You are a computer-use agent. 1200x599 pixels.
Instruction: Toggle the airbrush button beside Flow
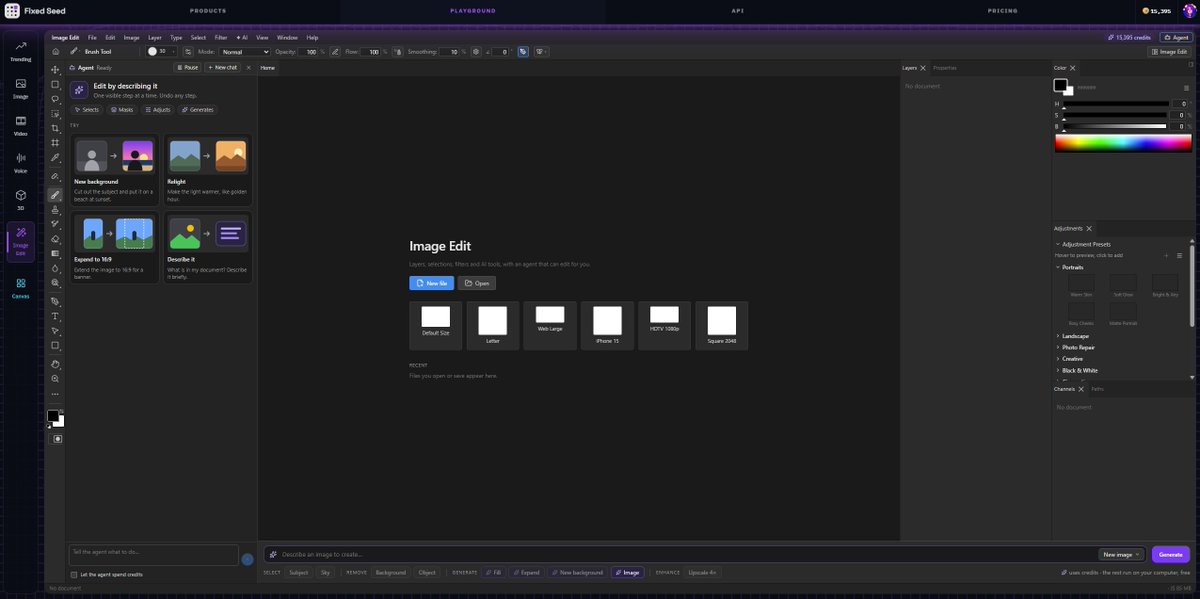point(399,51)
